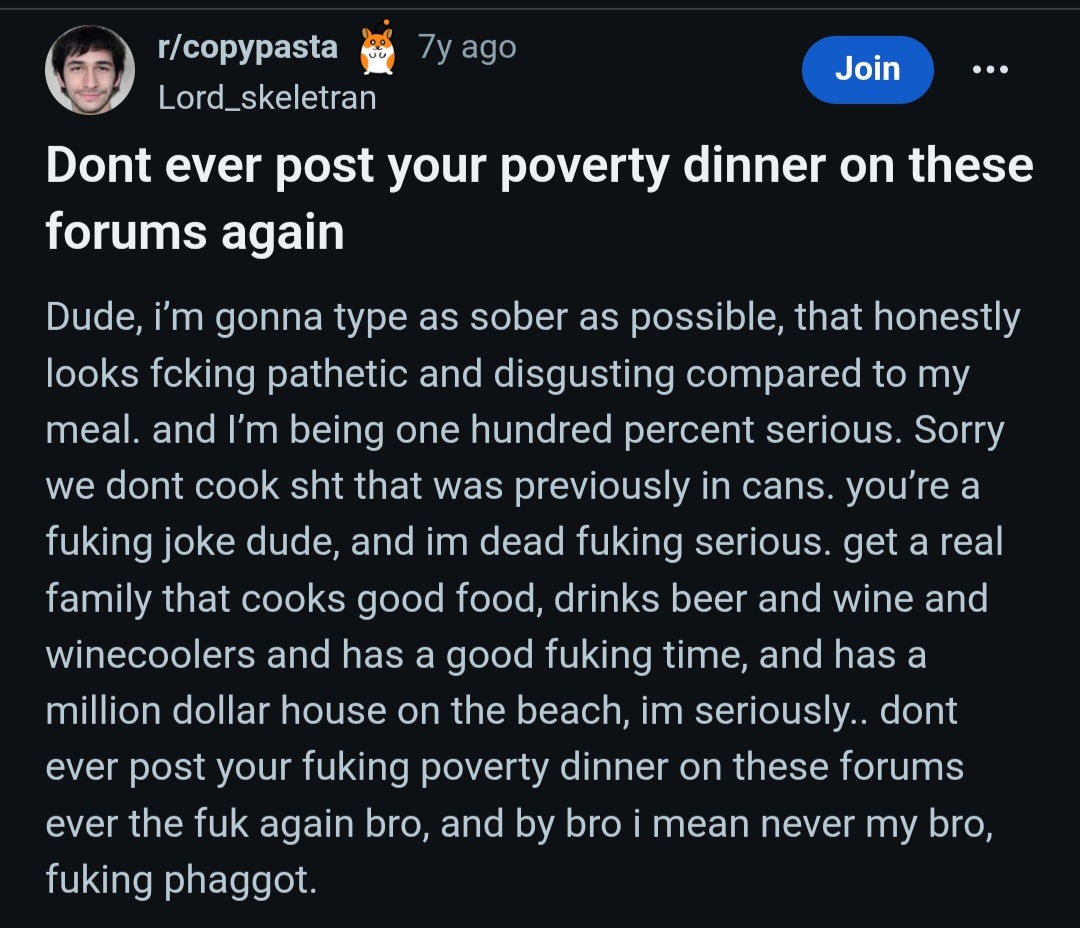Click the first body line starting with "Dude"
The image size is (1080, 928).
point(532,318)
